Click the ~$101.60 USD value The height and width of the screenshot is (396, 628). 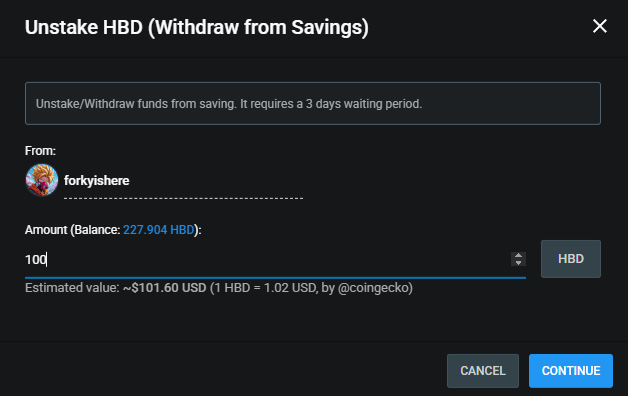(x=165, y=288)
